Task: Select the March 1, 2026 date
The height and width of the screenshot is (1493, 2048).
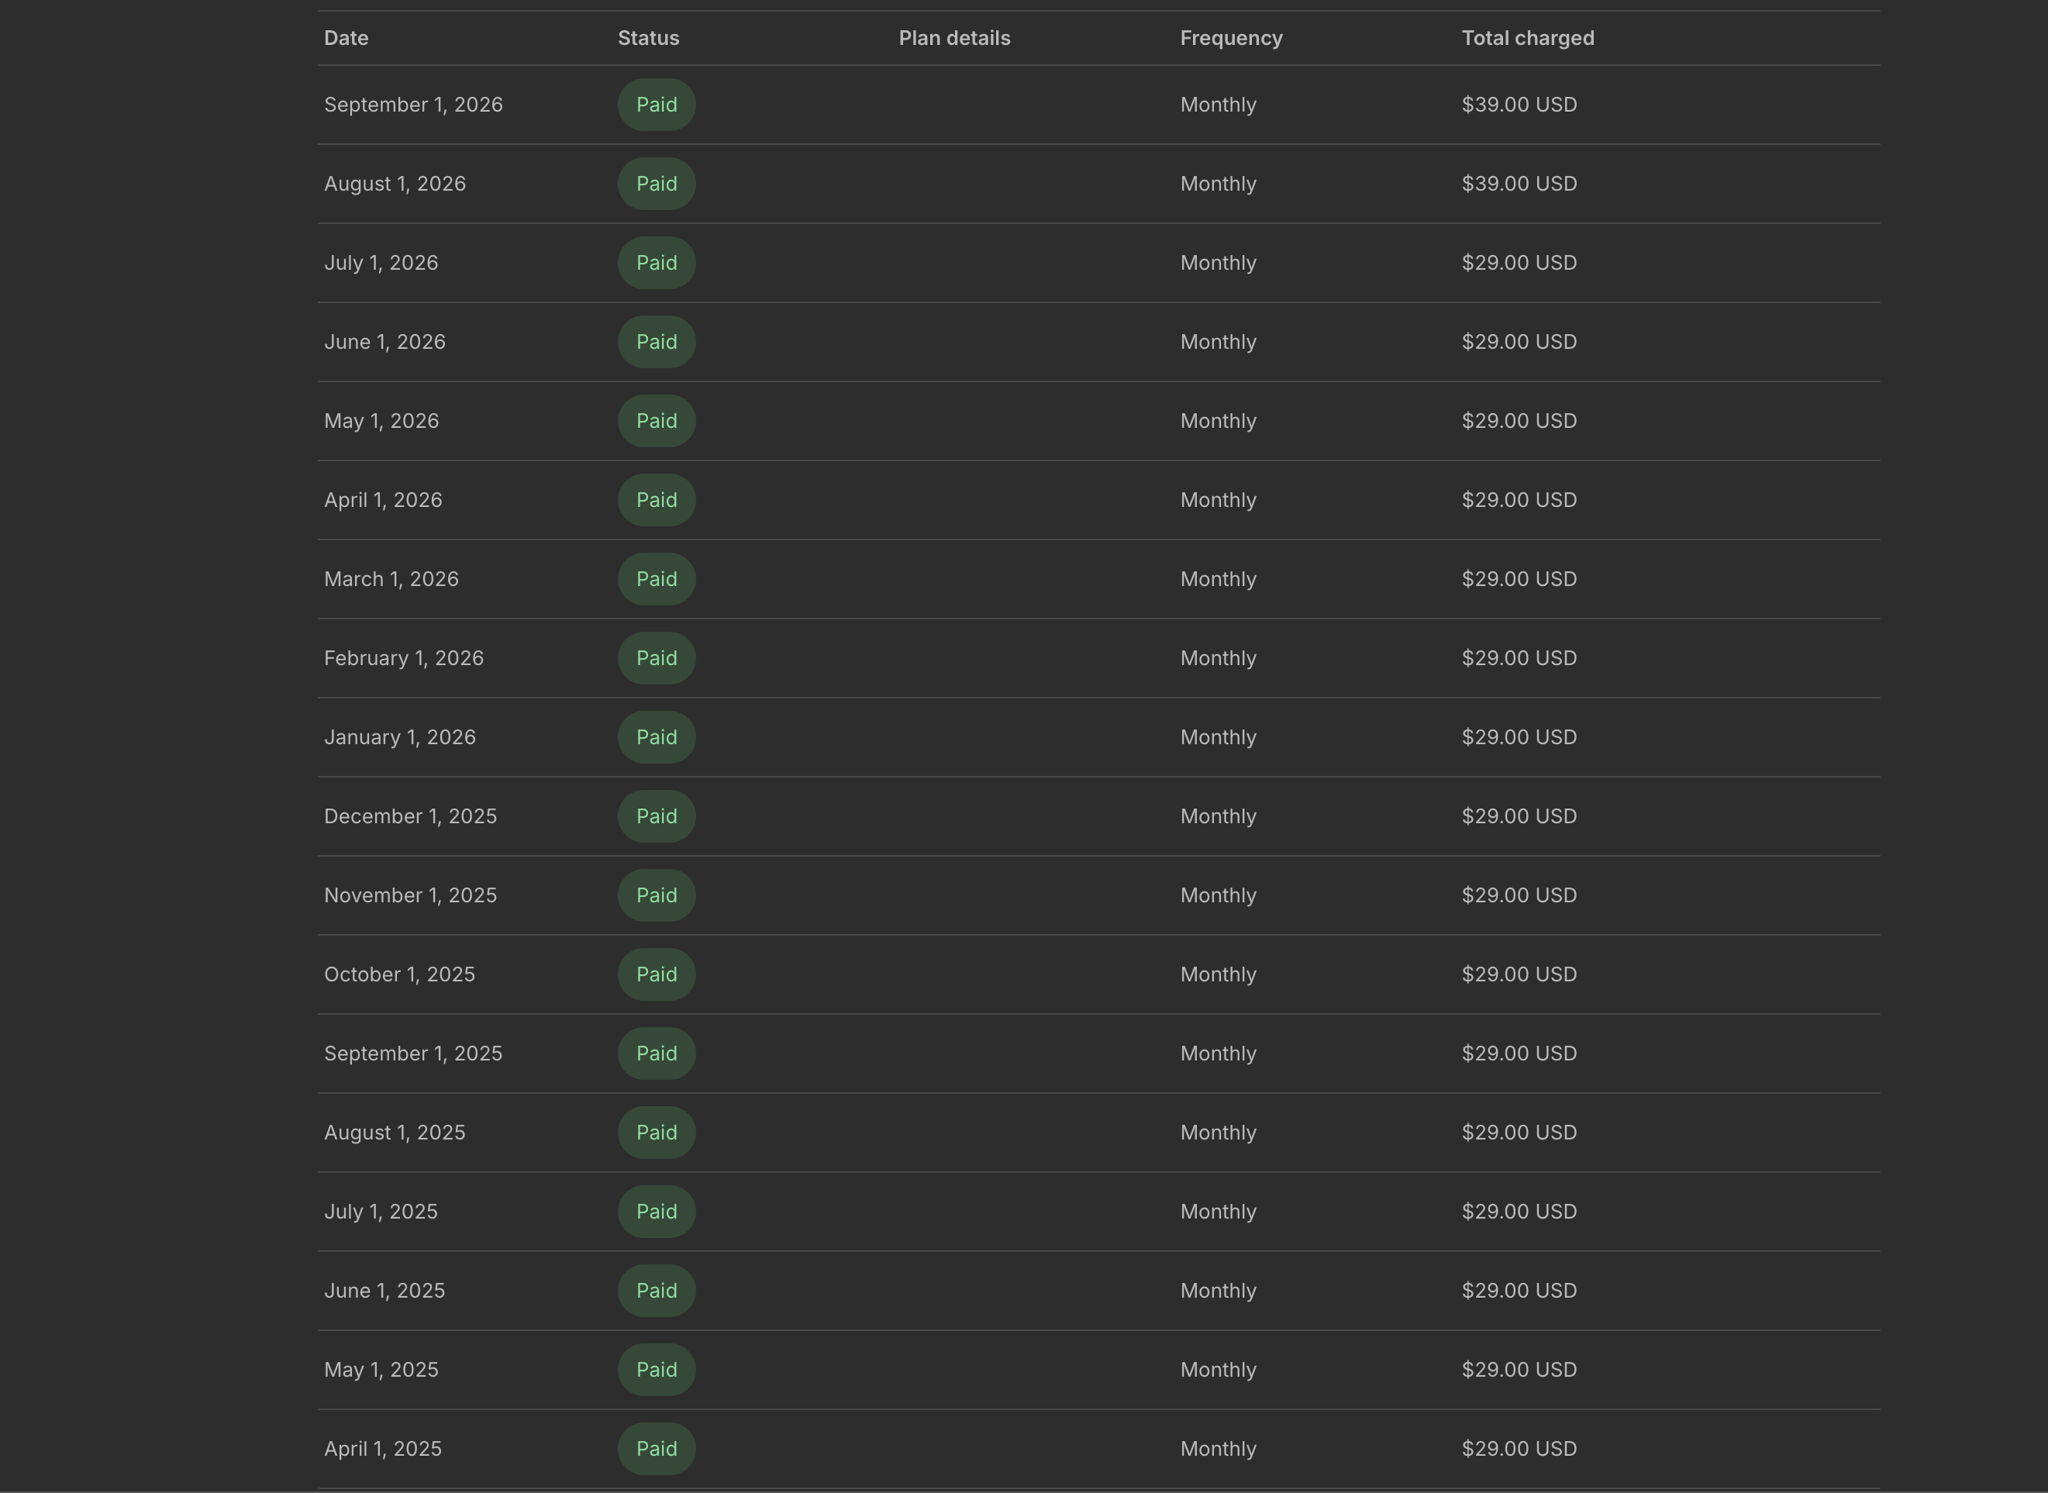Action: pos(391,579)
